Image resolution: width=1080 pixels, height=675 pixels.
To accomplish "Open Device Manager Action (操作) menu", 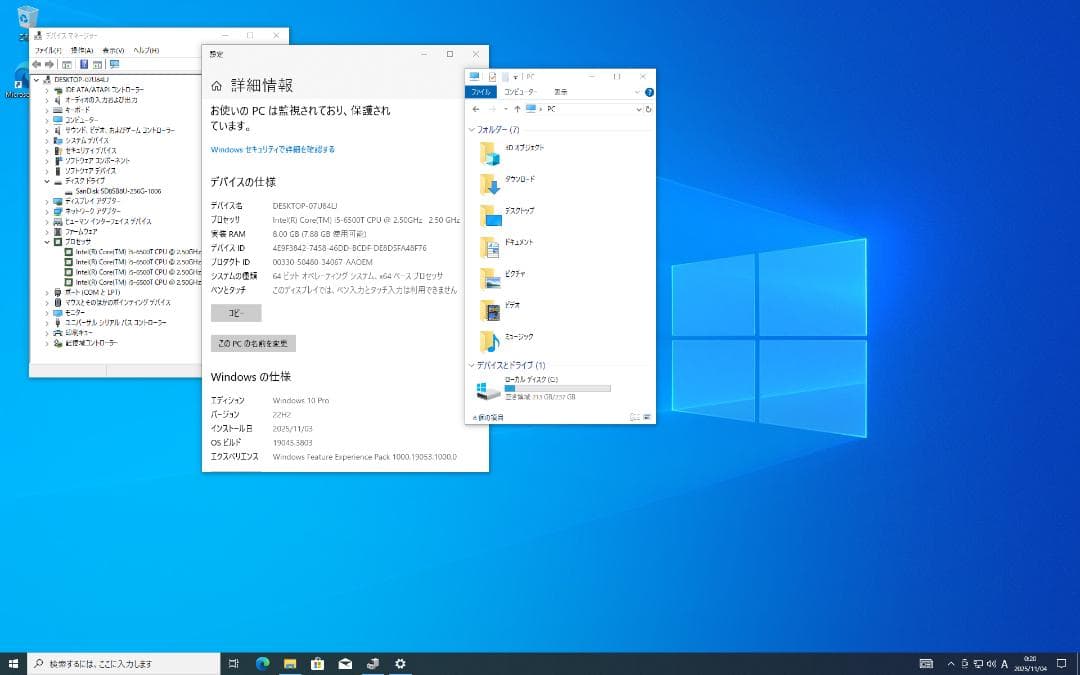I will 82,50.
